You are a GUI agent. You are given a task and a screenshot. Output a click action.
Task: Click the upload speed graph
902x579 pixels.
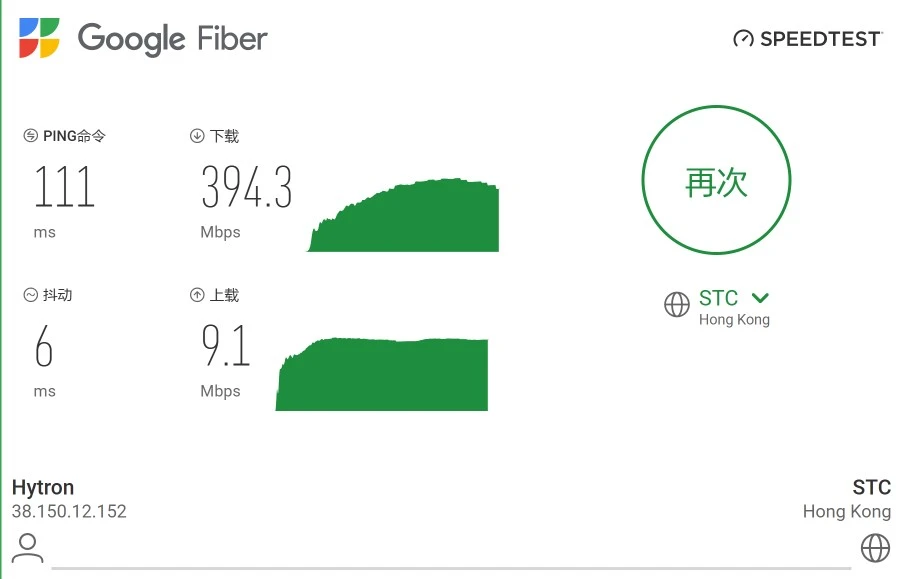click(382, 375)
